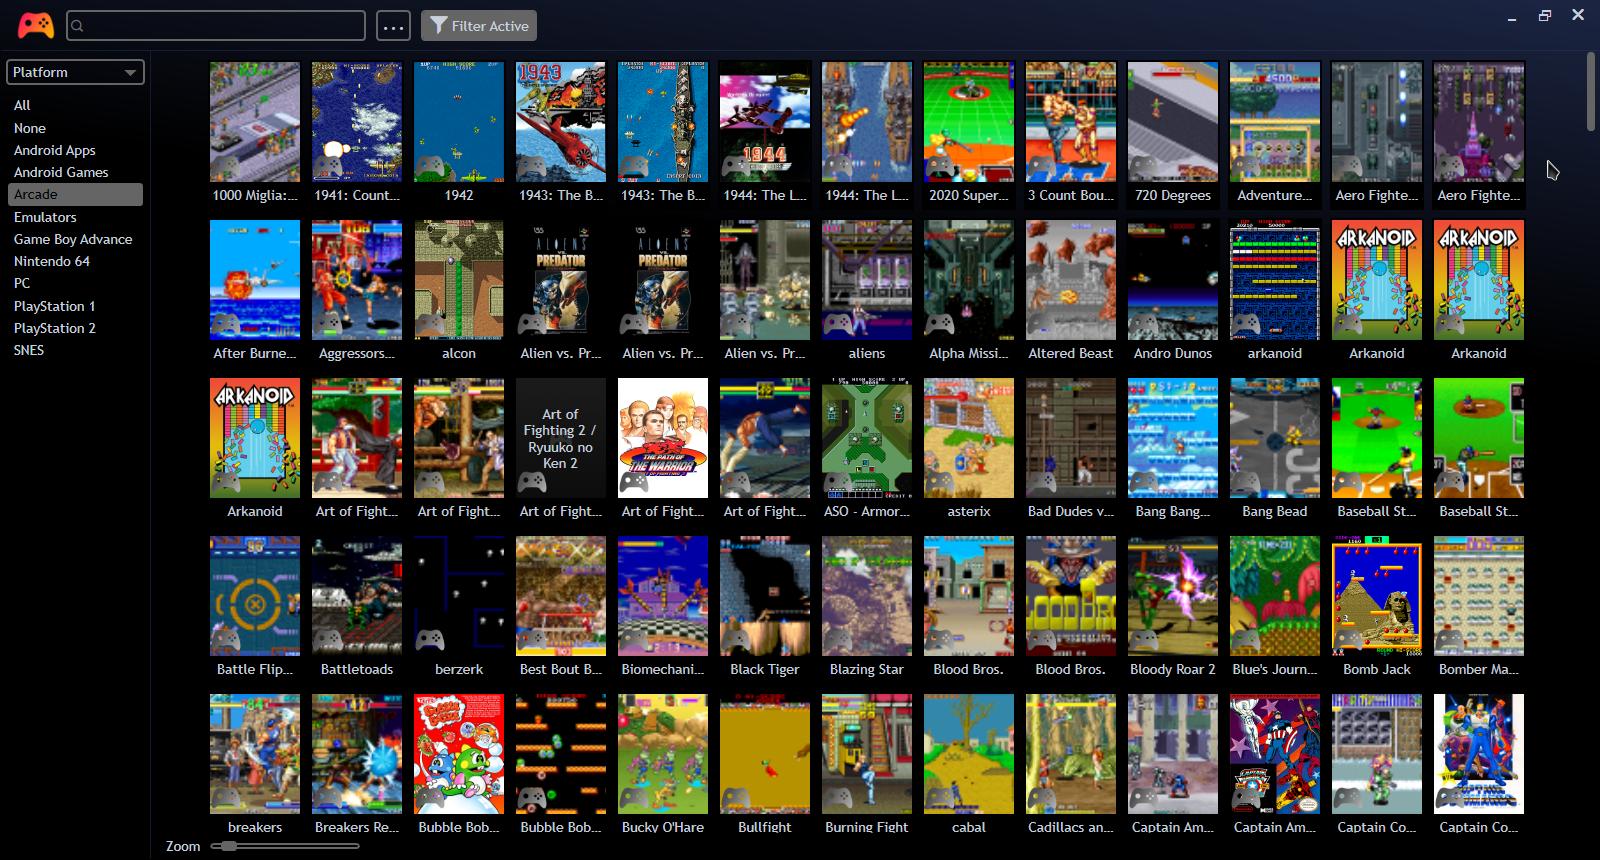The width and height of the screenshot is (1600, 860).
Task: Click the search magnifier icon
Action: click(x=78, y=26)
